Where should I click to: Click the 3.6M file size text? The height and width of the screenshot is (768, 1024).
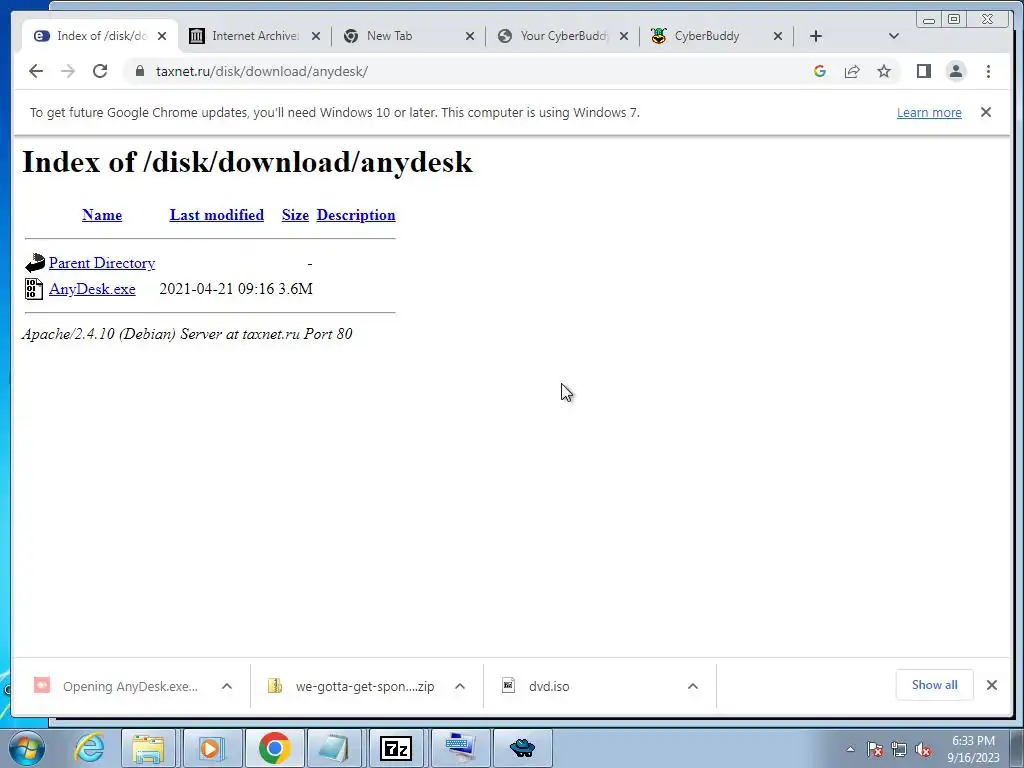tap(296, 289)
